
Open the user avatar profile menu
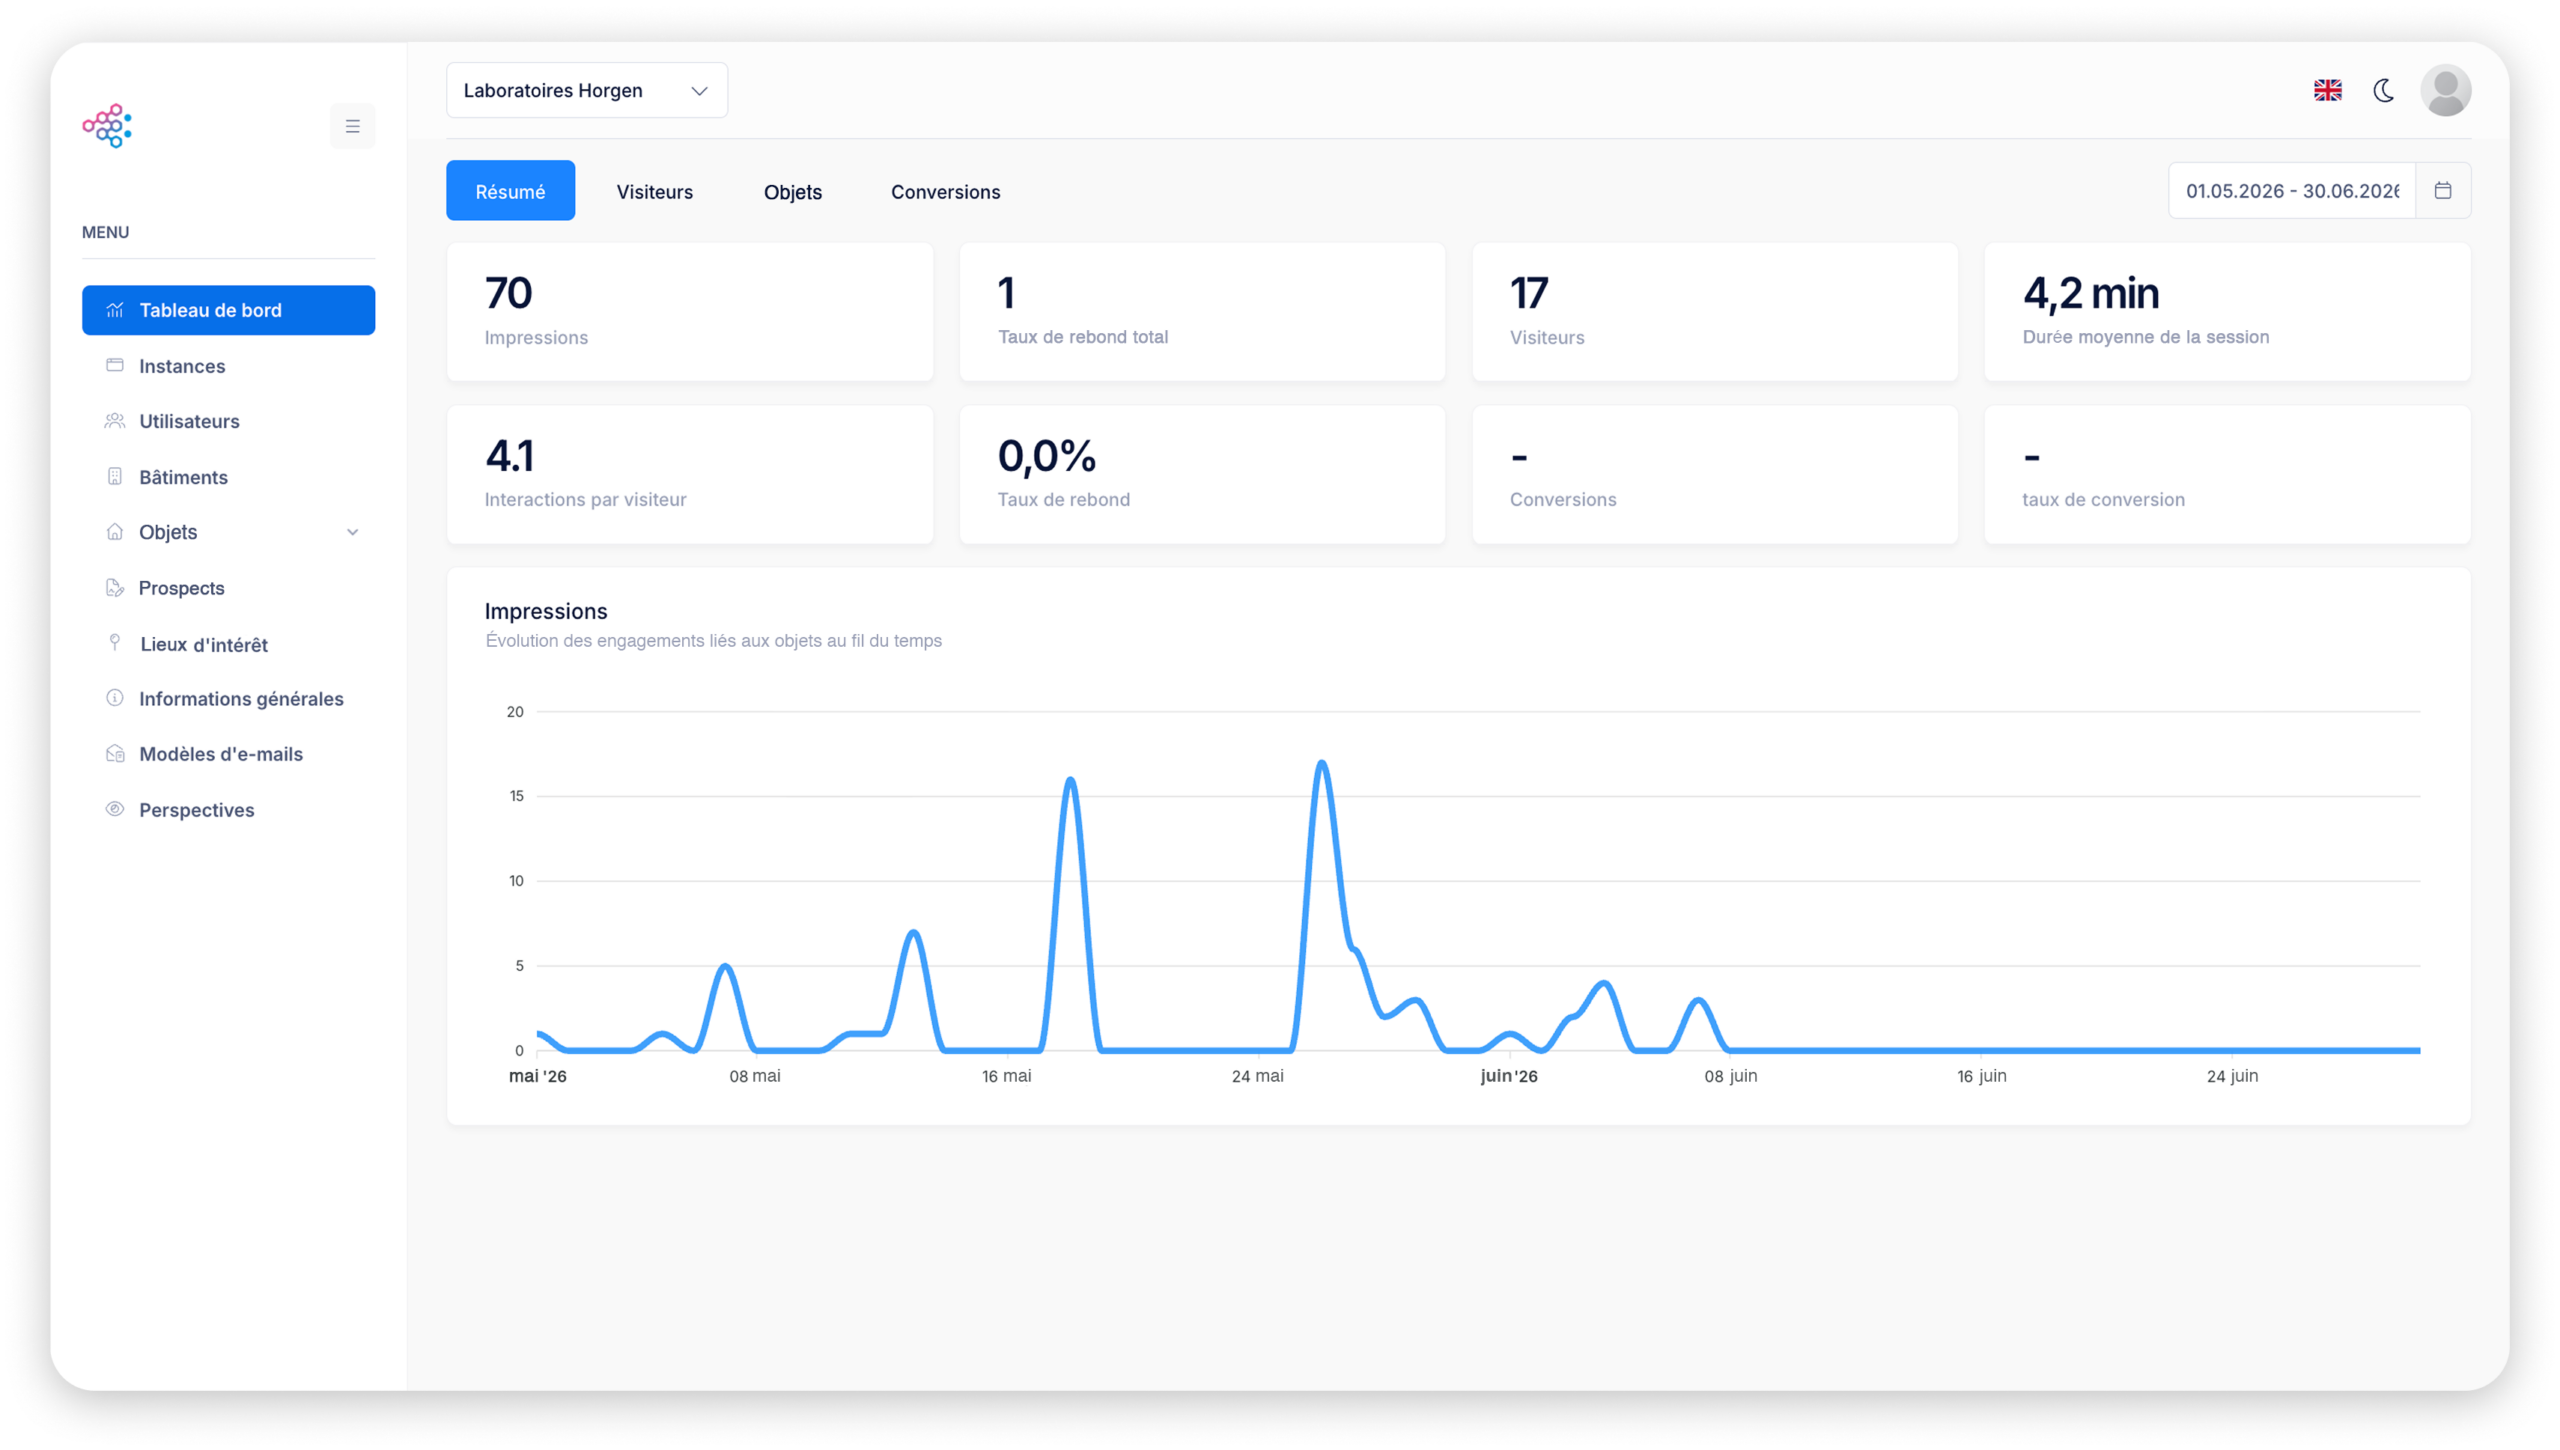tap(2445, 90)
